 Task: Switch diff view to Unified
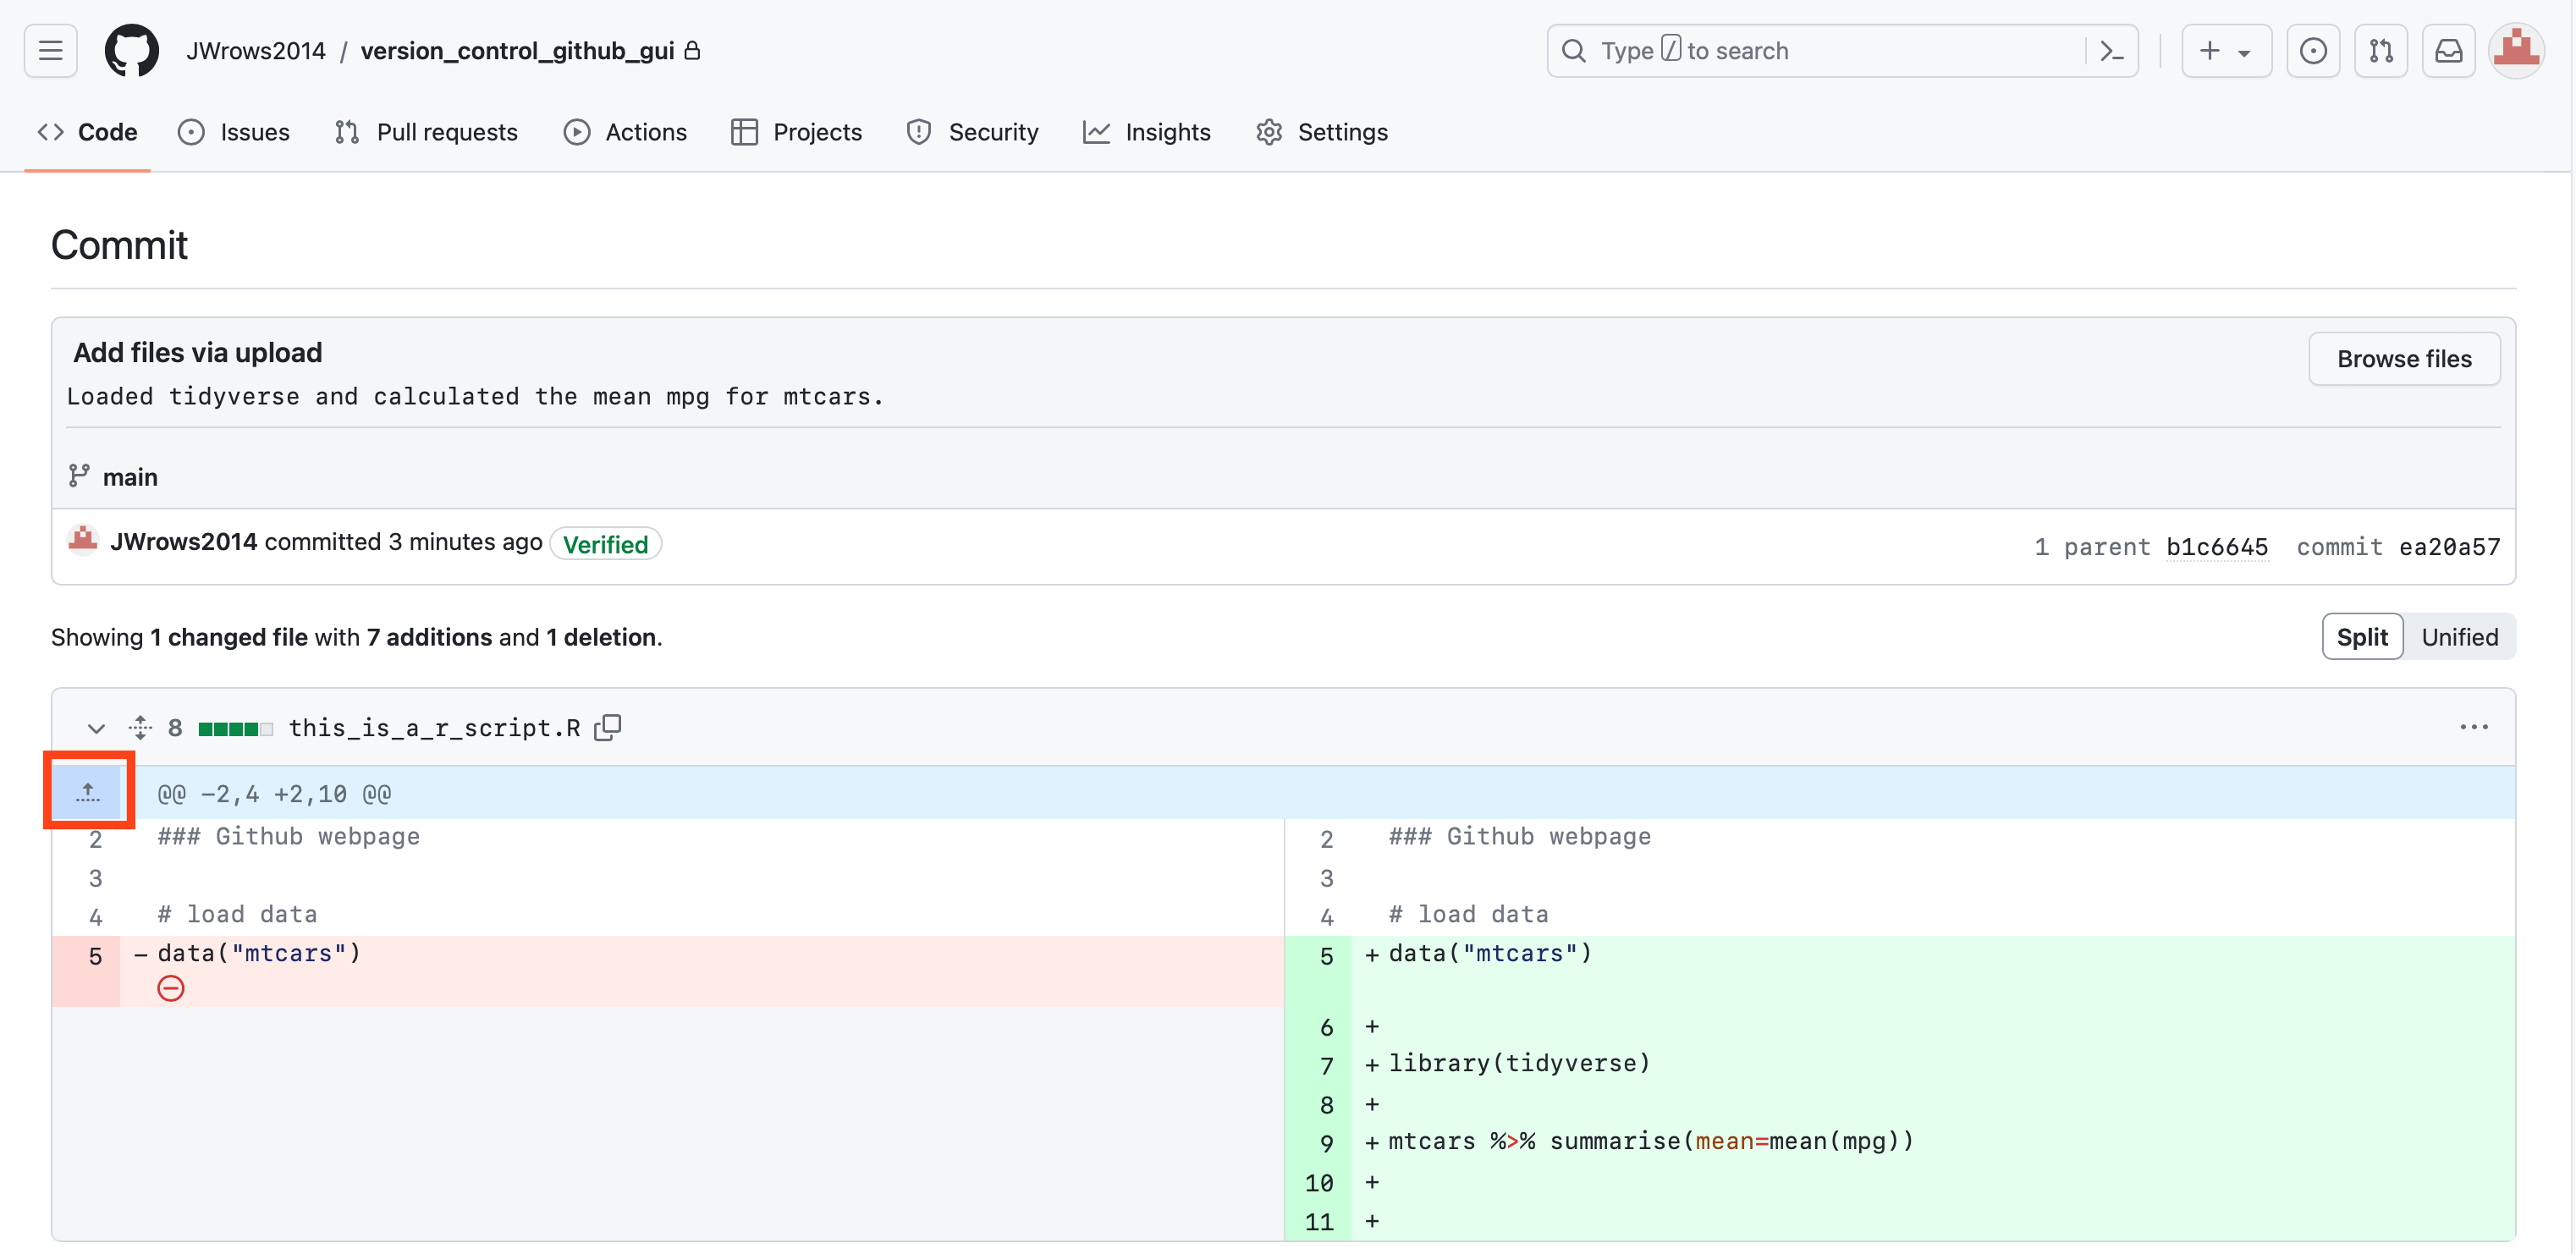coord(2459,637)
